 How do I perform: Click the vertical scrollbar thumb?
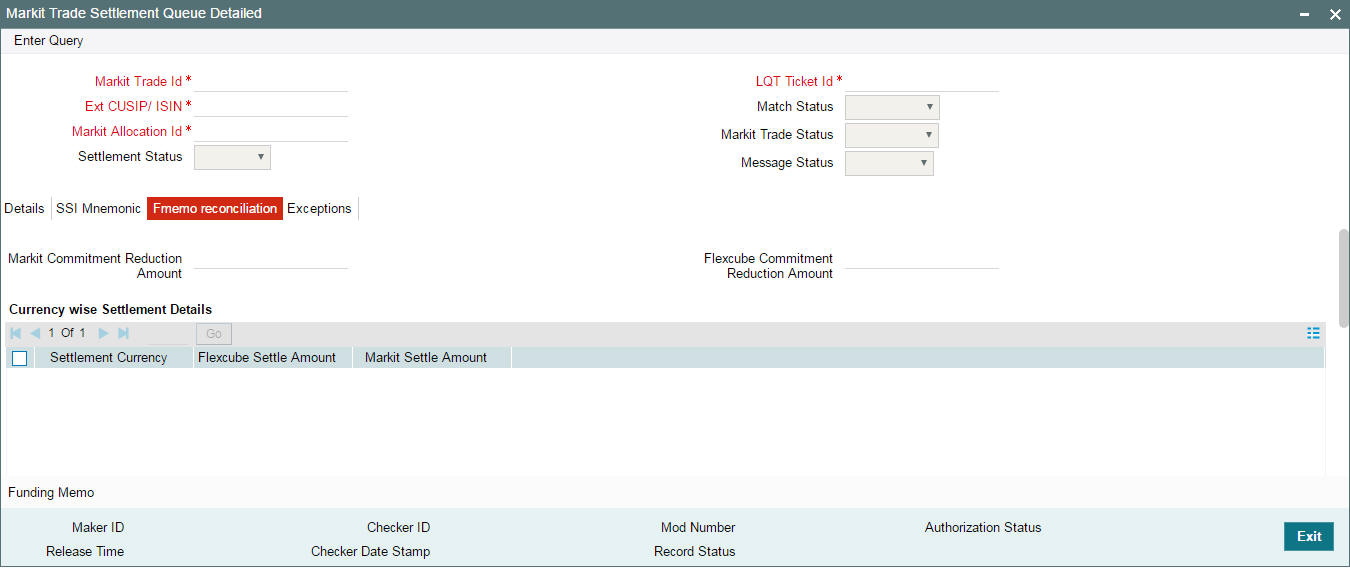tap(1344, 277)
